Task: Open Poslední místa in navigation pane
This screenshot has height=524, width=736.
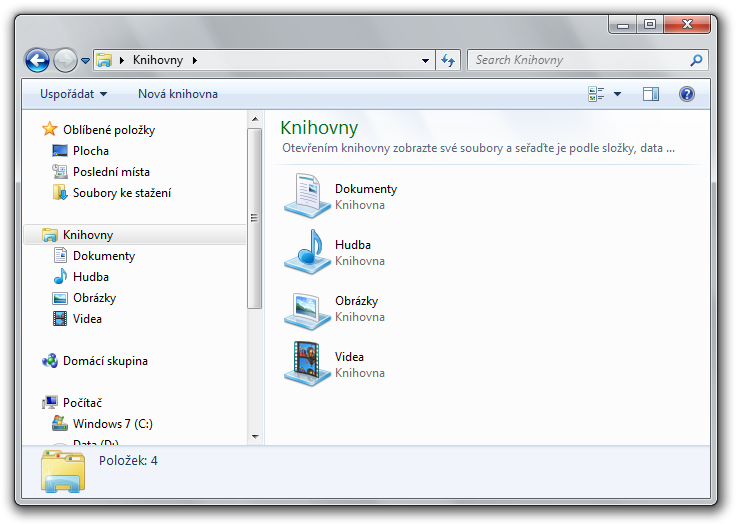Action: click(x=111, y=172)
